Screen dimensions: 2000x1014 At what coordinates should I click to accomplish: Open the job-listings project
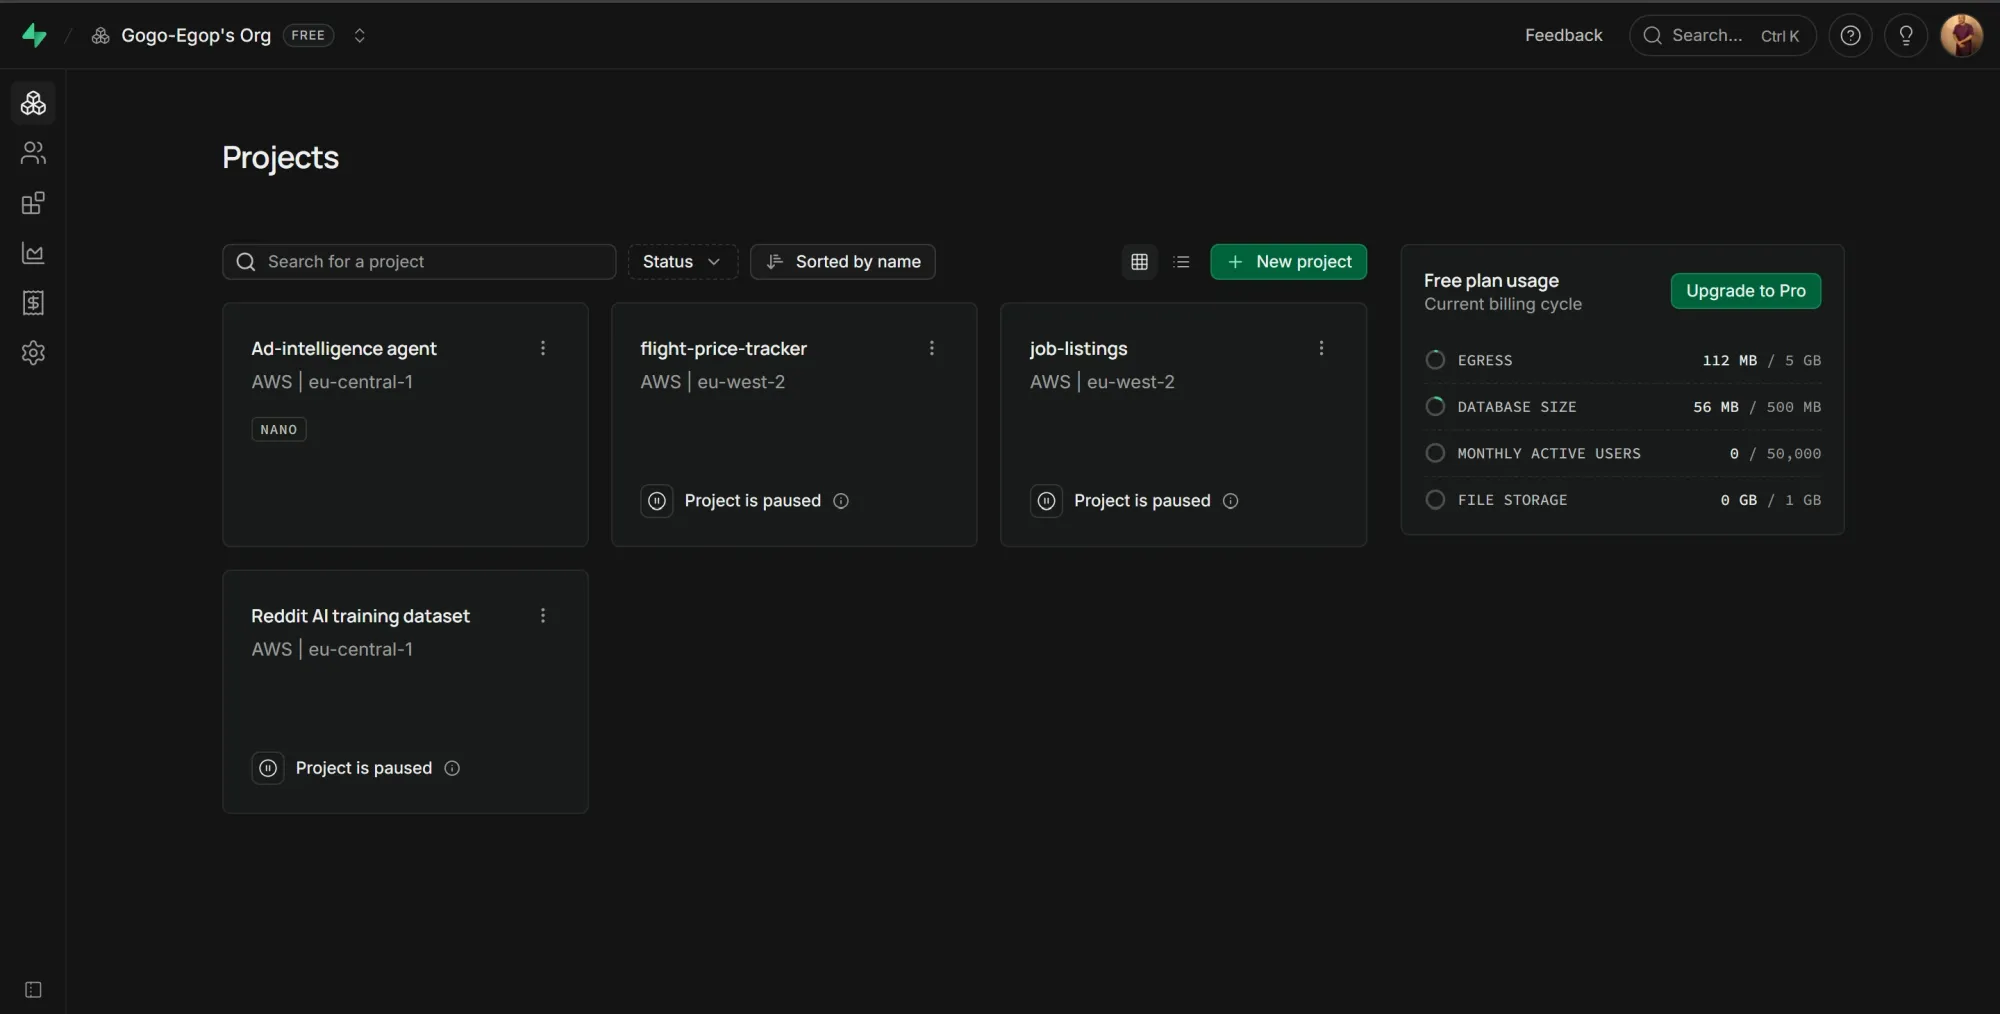1183,425
